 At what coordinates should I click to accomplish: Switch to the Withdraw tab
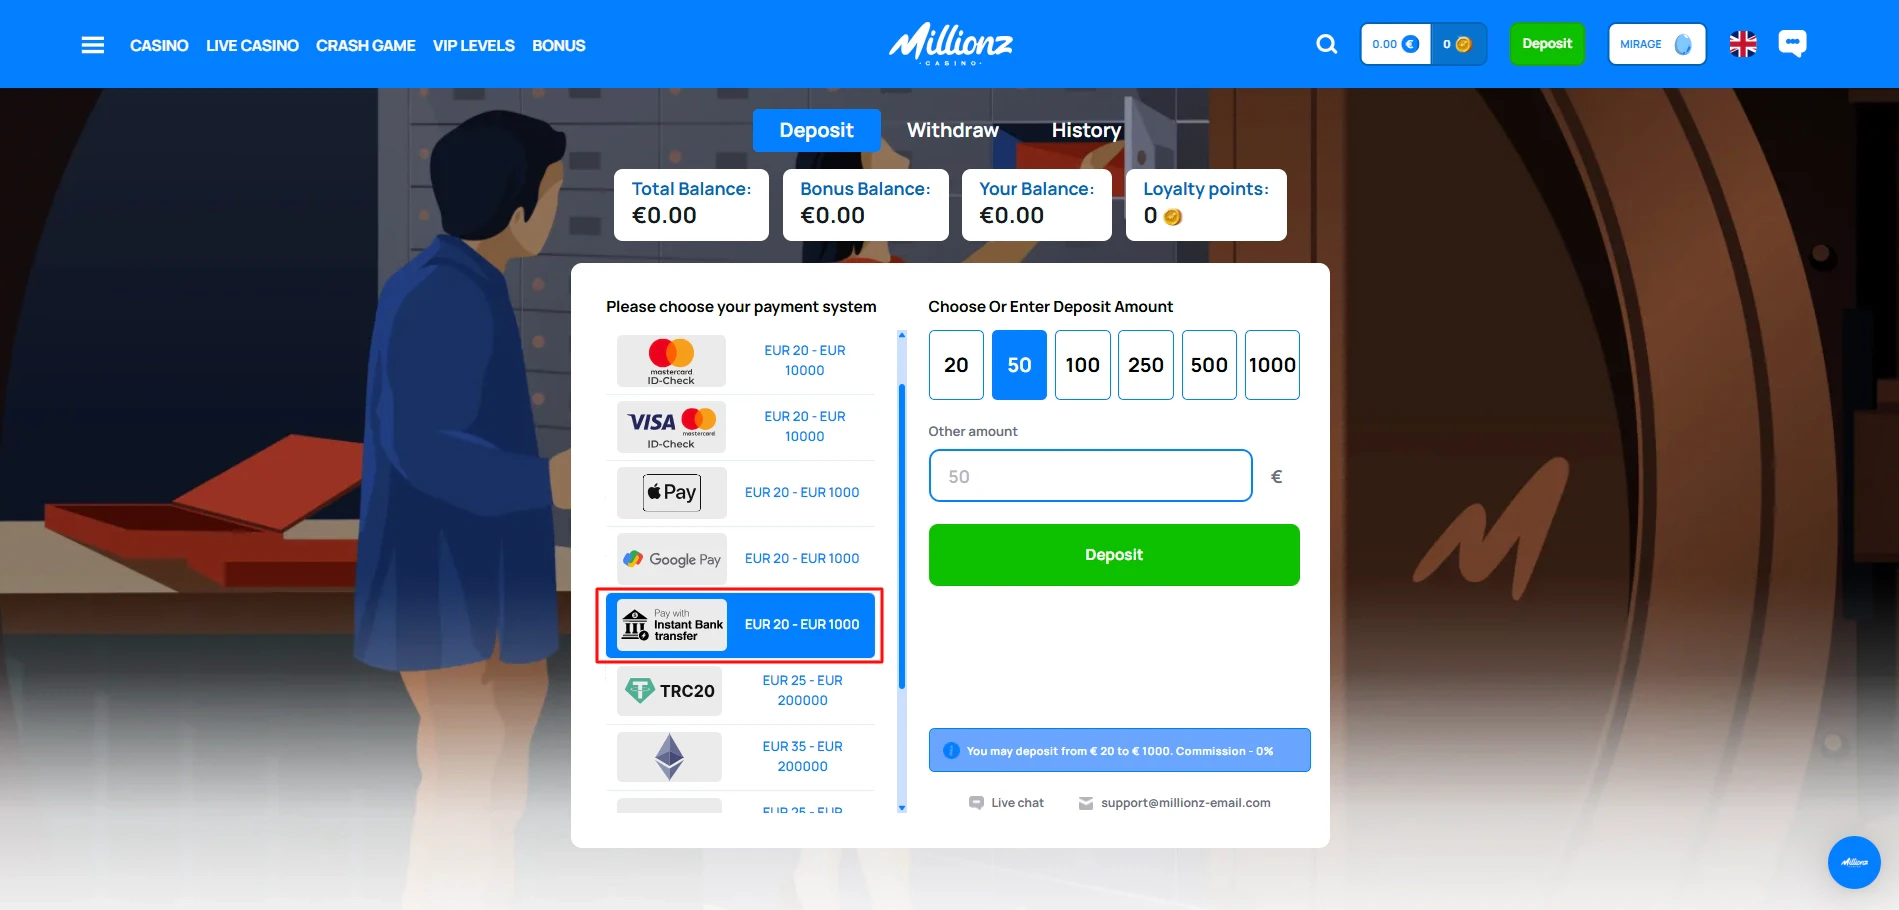[x=953, y=130]
